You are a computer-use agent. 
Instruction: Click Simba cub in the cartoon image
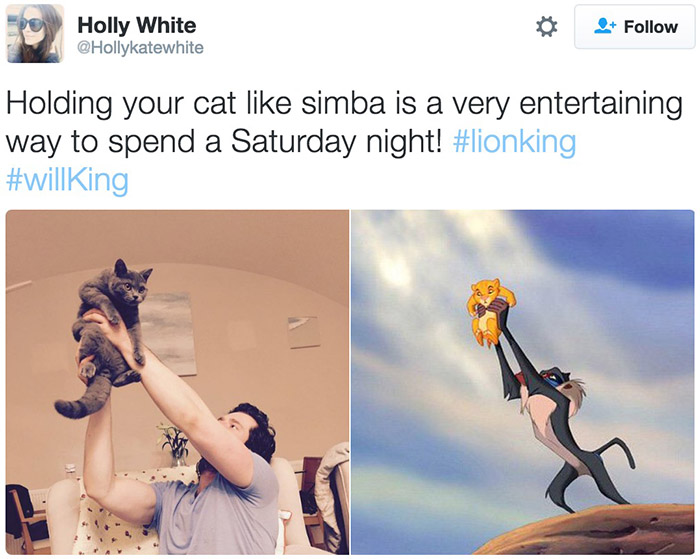490,311
